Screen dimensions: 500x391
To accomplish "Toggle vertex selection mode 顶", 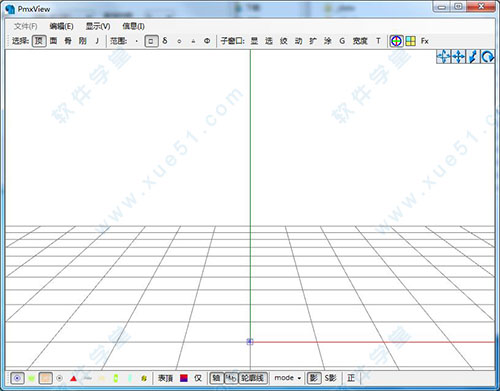I will point(39,41).
